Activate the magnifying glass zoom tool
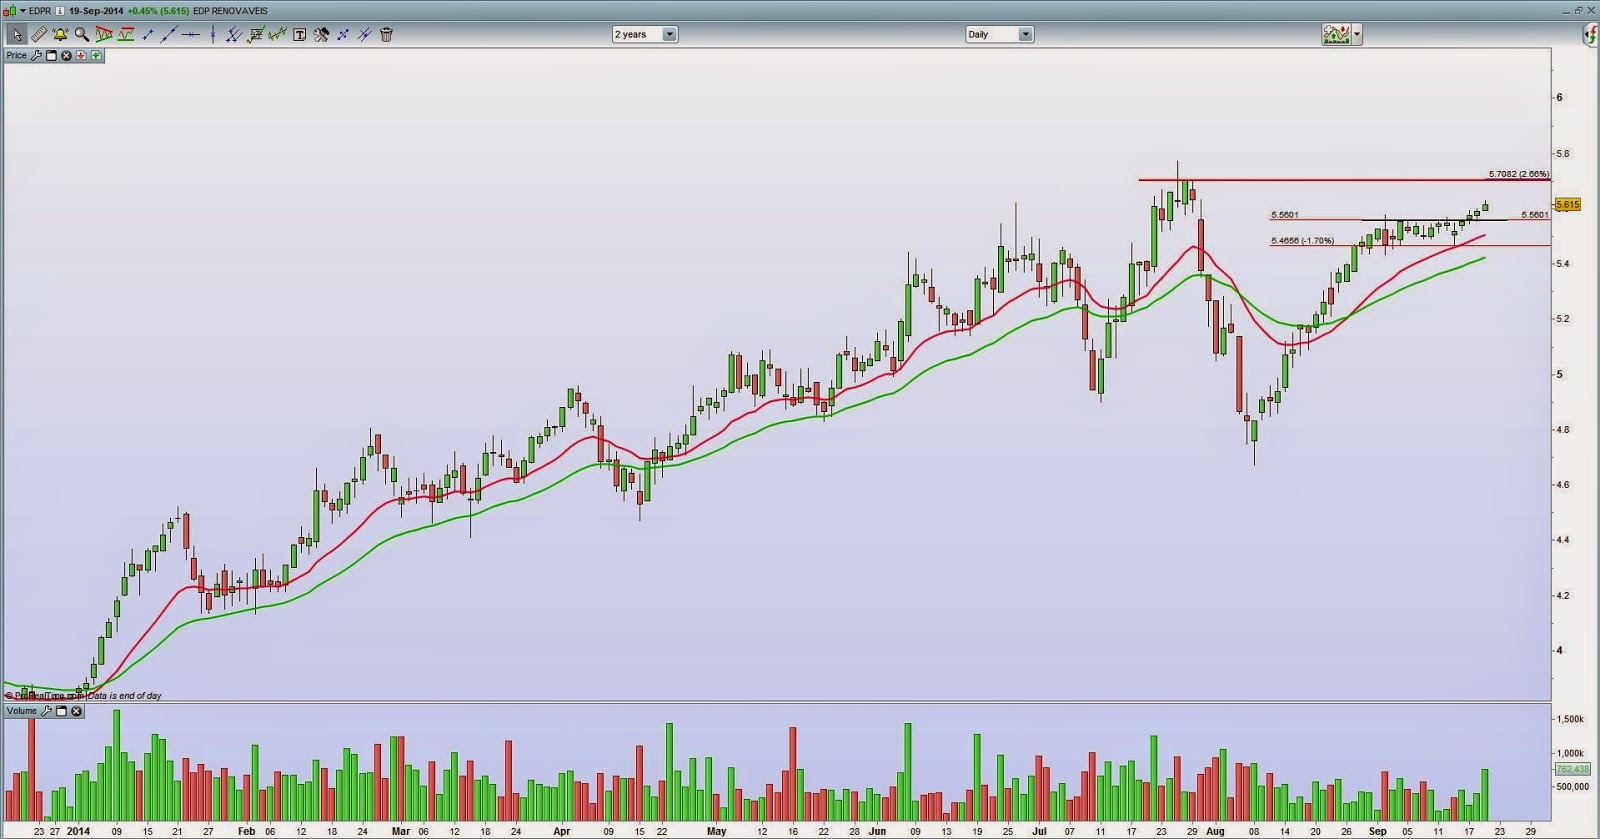Screen dimensions: 1600x839 pos(82,34)
